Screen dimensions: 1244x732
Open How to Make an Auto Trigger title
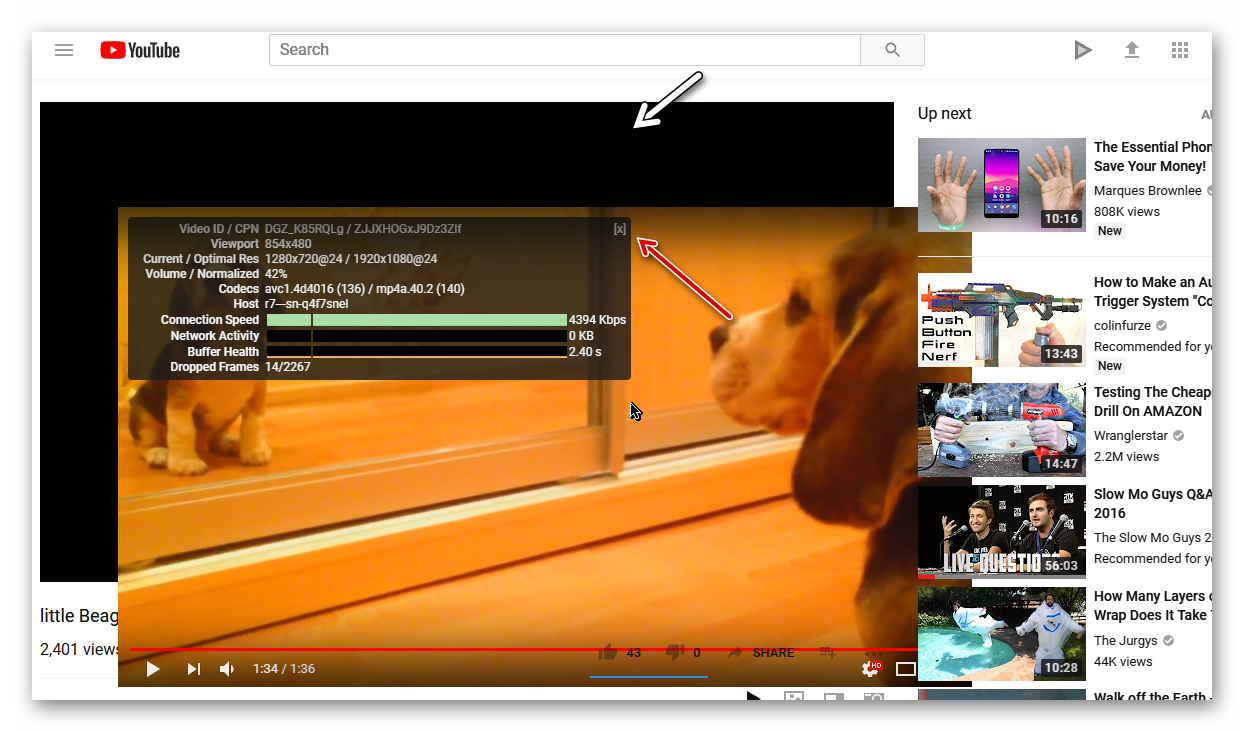[x=1152, y=292]
